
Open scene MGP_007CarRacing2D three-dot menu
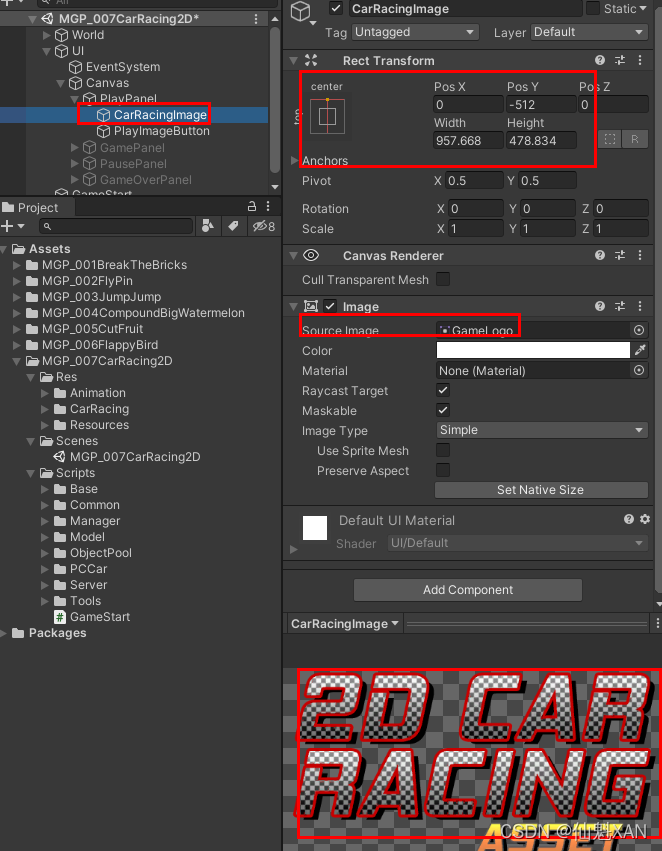click(256, 18)
